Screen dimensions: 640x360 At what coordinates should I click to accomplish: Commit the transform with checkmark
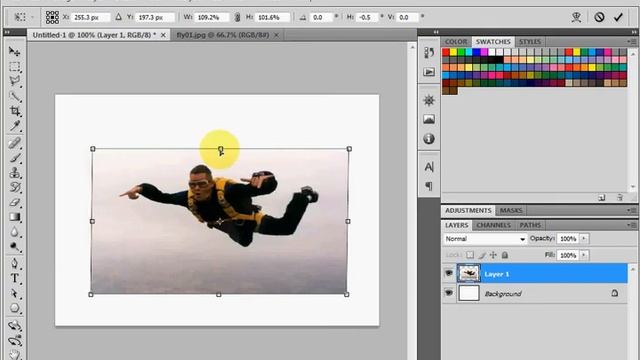pyautogui.click(x=618, y=17)
